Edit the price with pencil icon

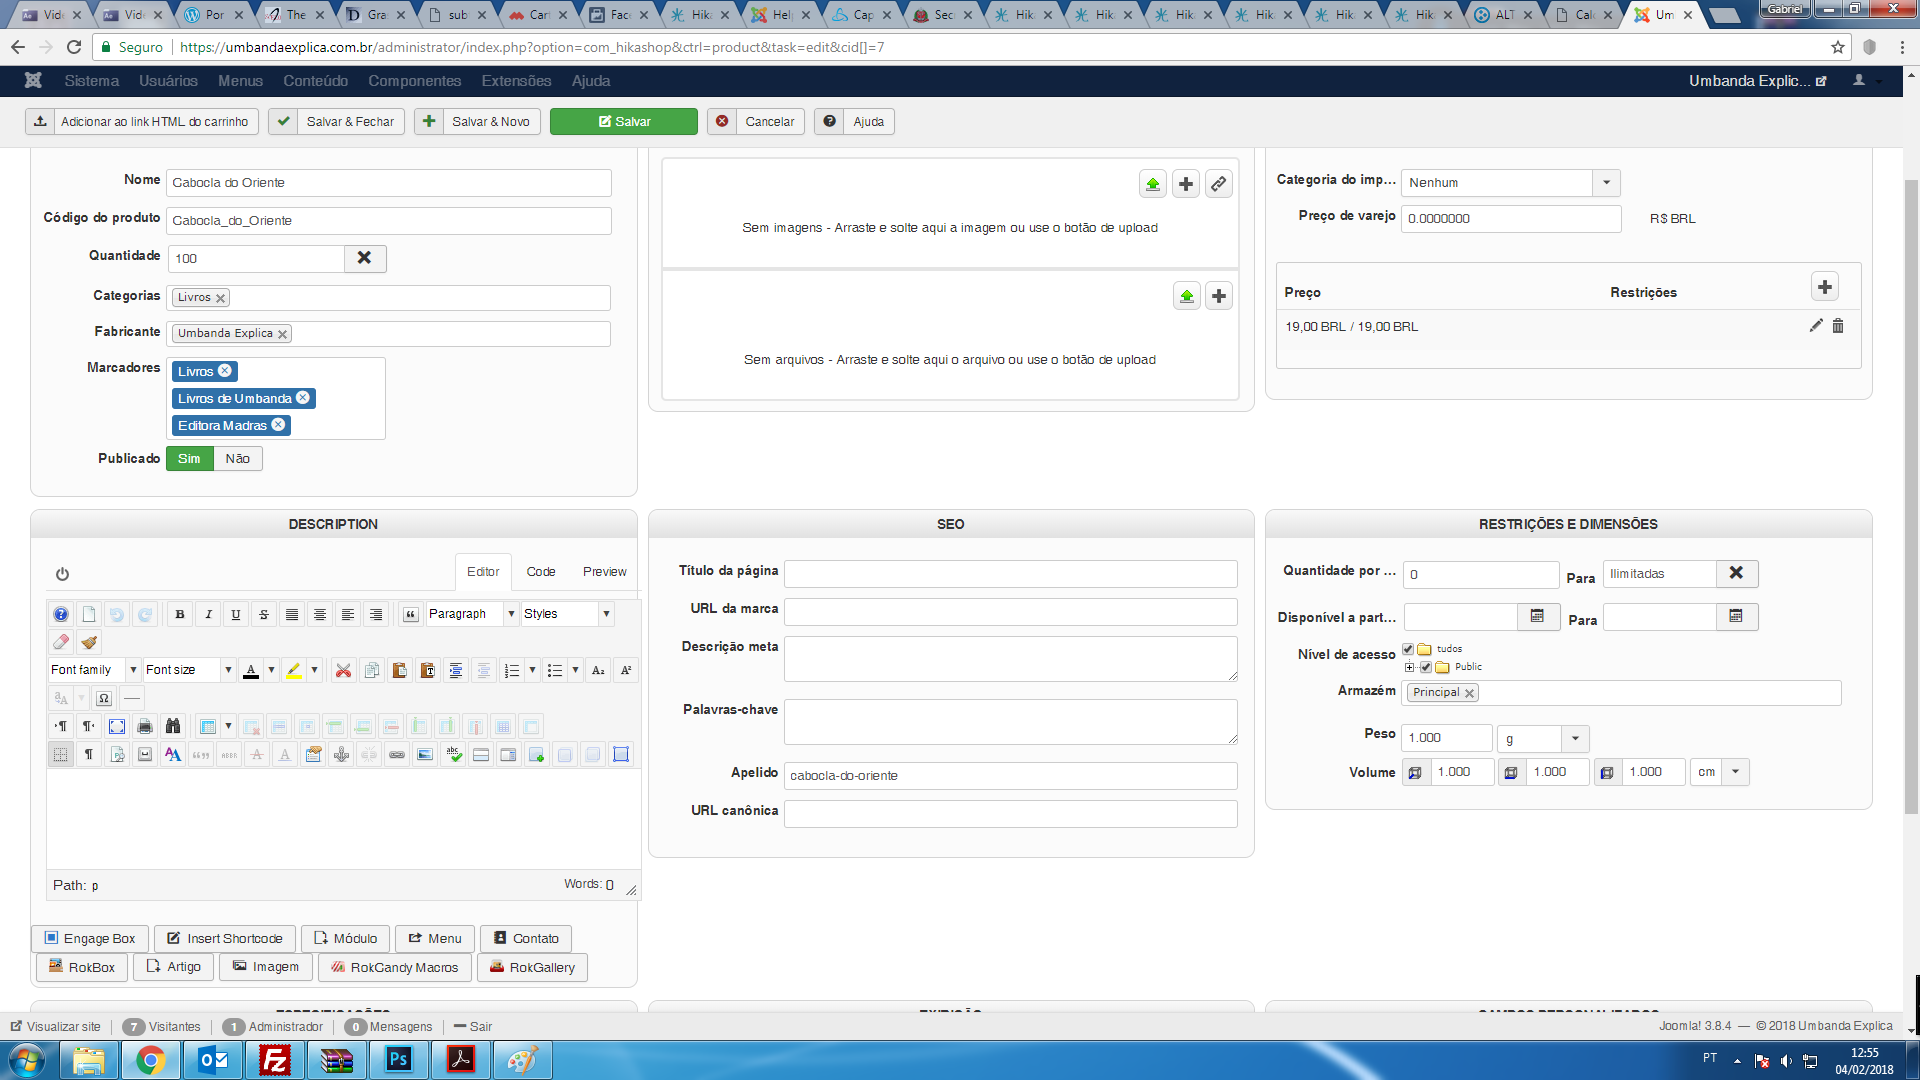1816,326
